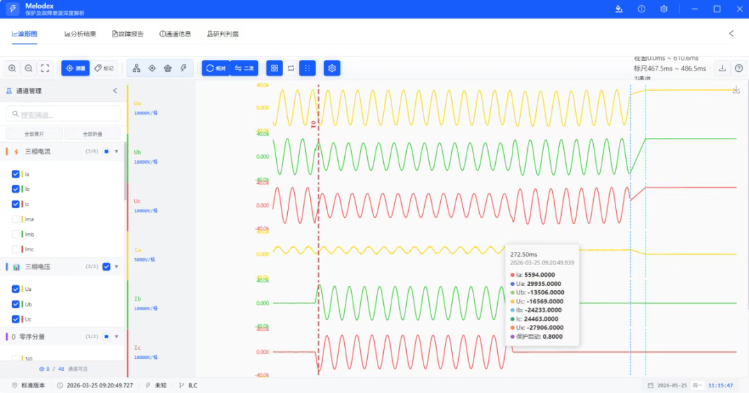Open the blue waveform settings gear
Screen dimensions: 749x393
tap(332, 68)
